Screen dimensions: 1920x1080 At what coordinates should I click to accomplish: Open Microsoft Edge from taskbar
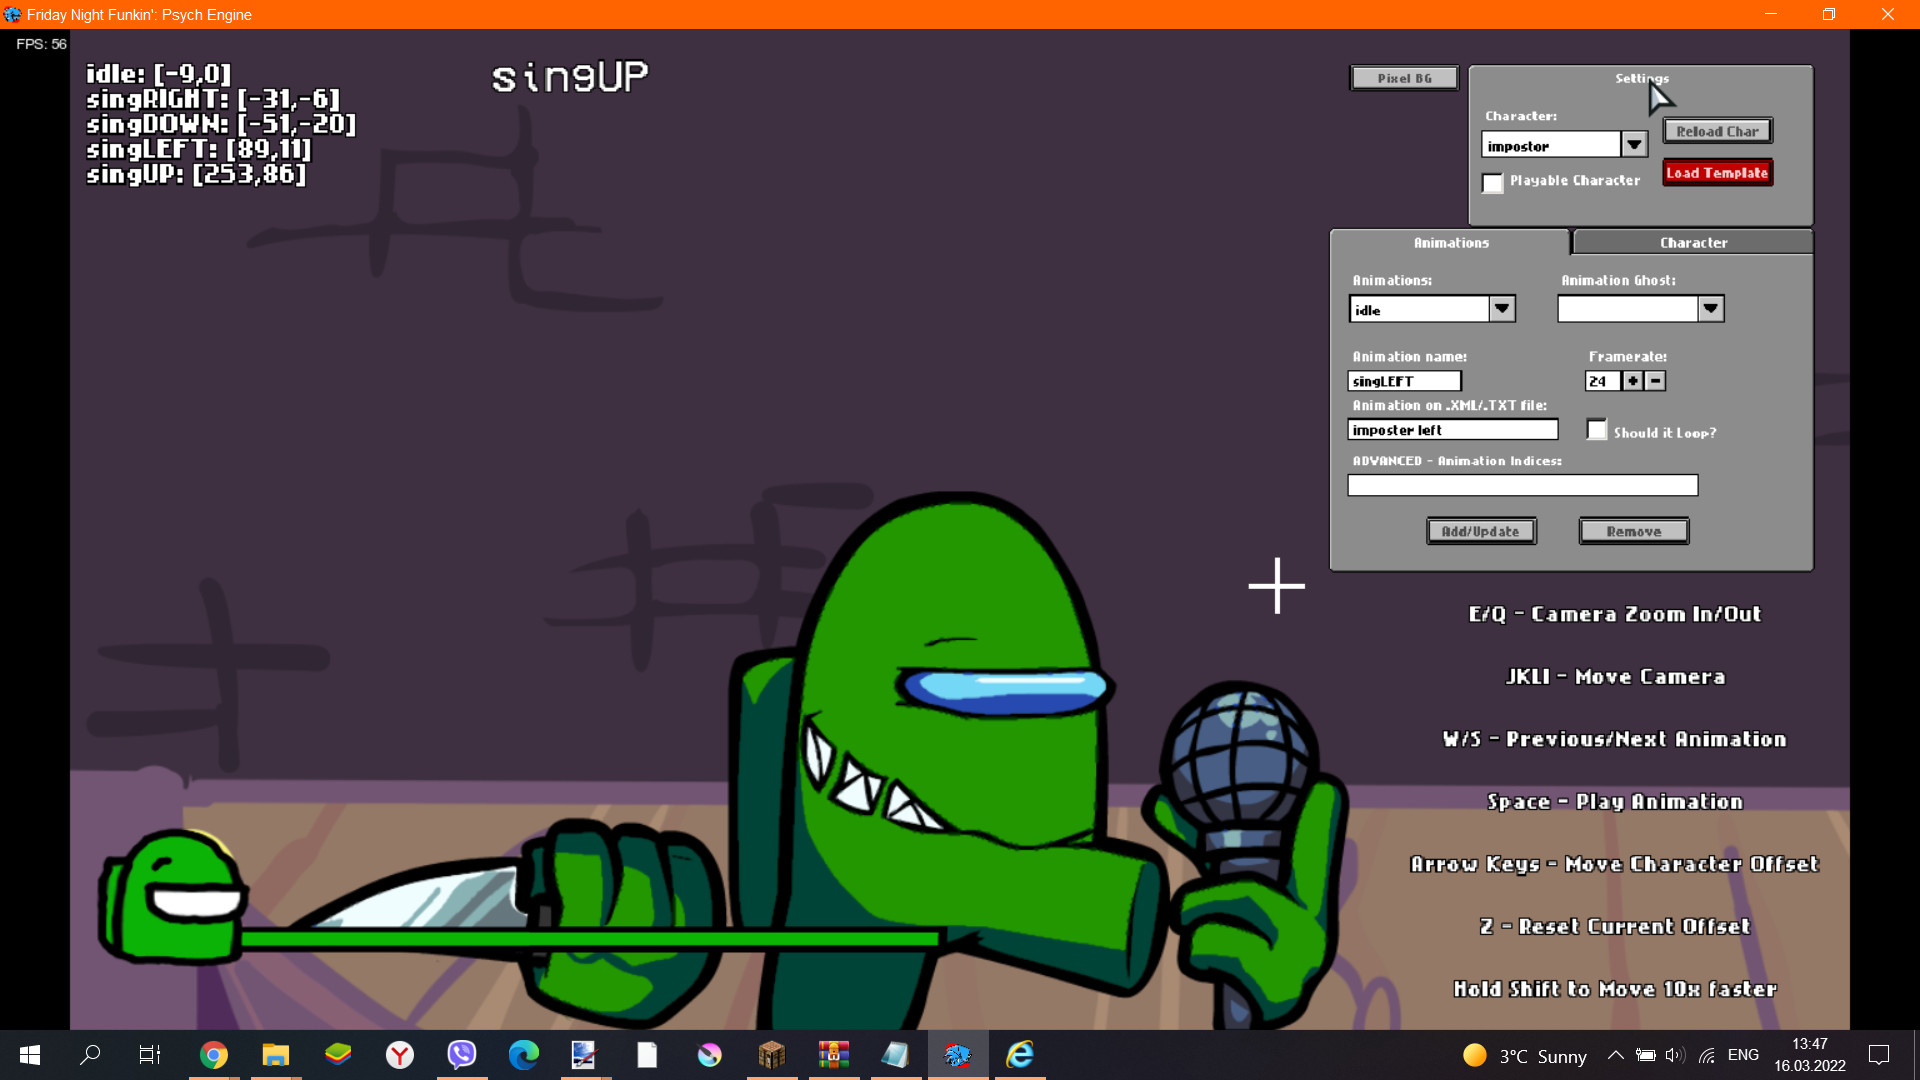pyautogui.click(x=523, y=1055)
